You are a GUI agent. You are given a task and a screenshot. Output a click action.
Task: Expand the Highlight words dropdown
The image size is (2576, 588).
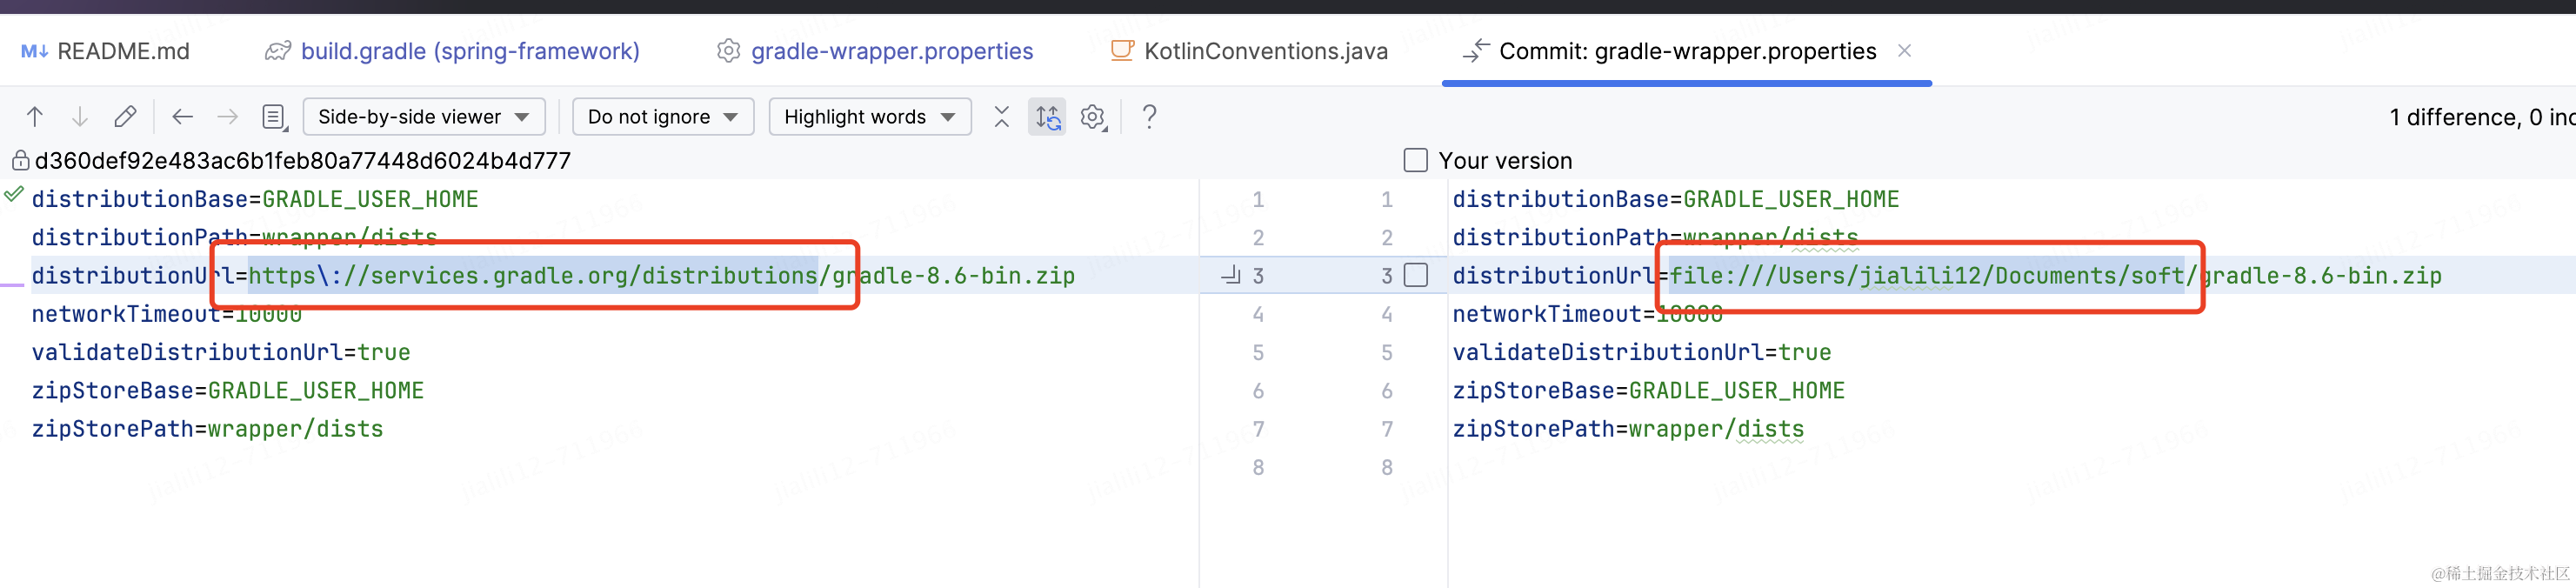coord(870,117)
